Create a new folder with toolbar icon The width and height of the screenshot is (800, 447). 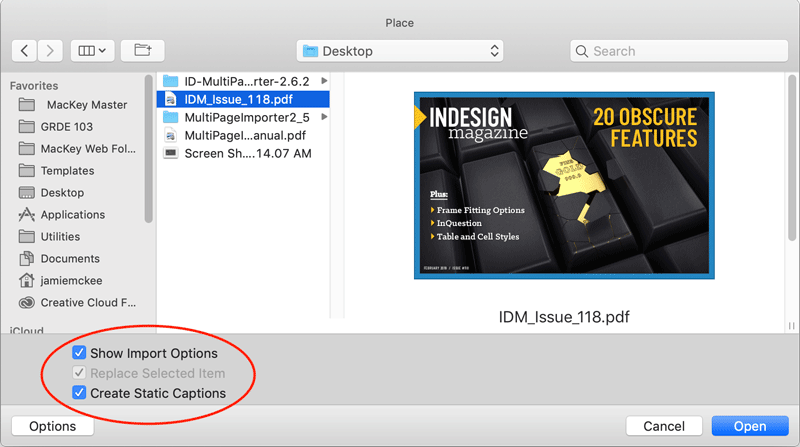pos(141,50)
